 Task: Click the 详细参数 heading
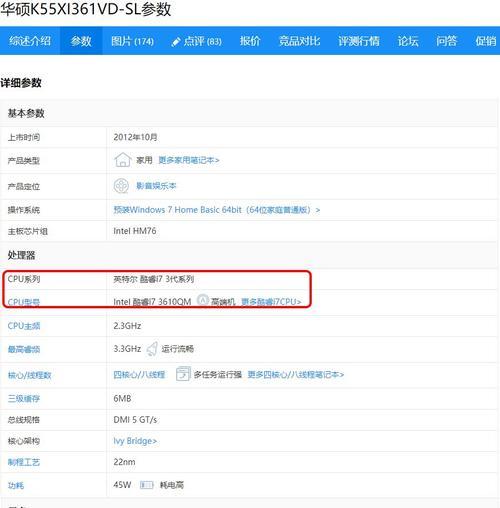[21, 83]
